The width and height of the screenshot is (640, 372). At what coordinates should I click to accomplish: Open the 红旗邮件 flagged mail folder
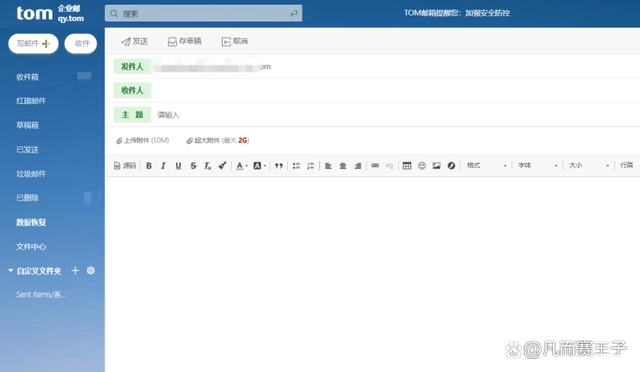click(x=31, y=101)
